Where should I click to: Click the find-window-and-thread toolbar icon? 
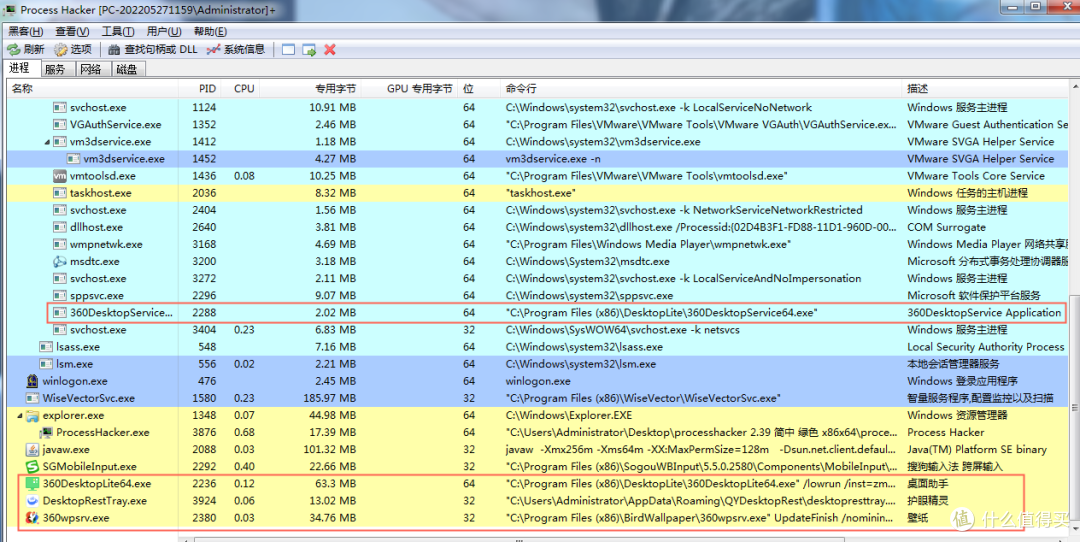(x=309, y=50)
